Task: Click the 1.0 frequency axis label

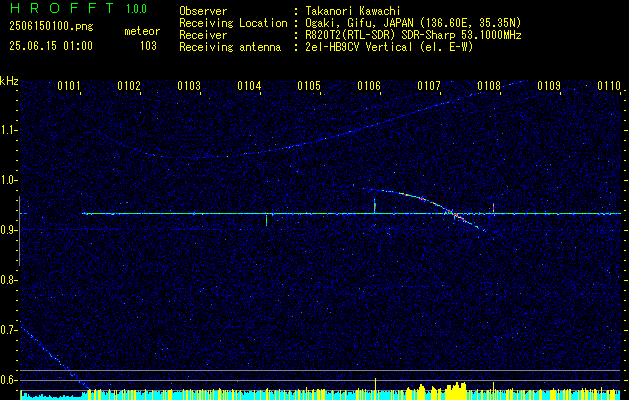Action: click(x=8, y=180)
